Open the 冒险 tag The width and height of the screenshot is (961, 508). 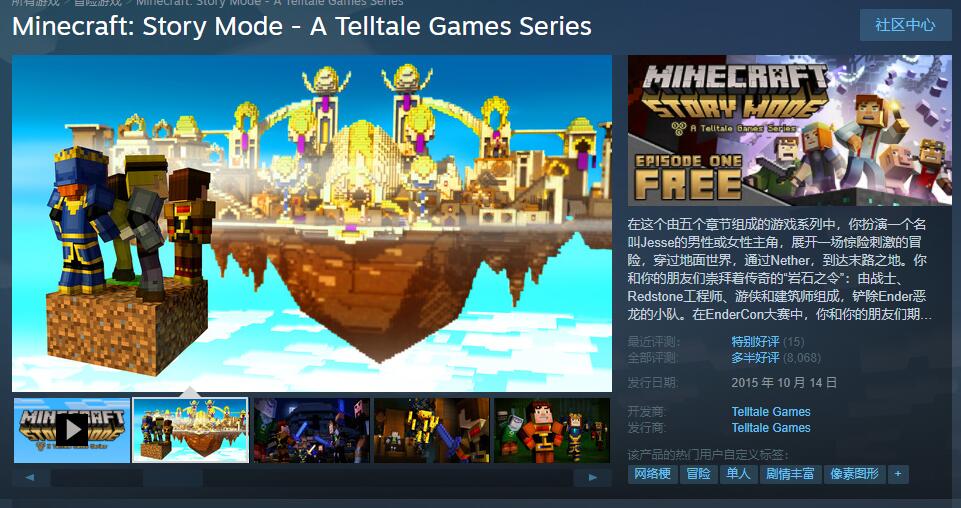(698, 474)
